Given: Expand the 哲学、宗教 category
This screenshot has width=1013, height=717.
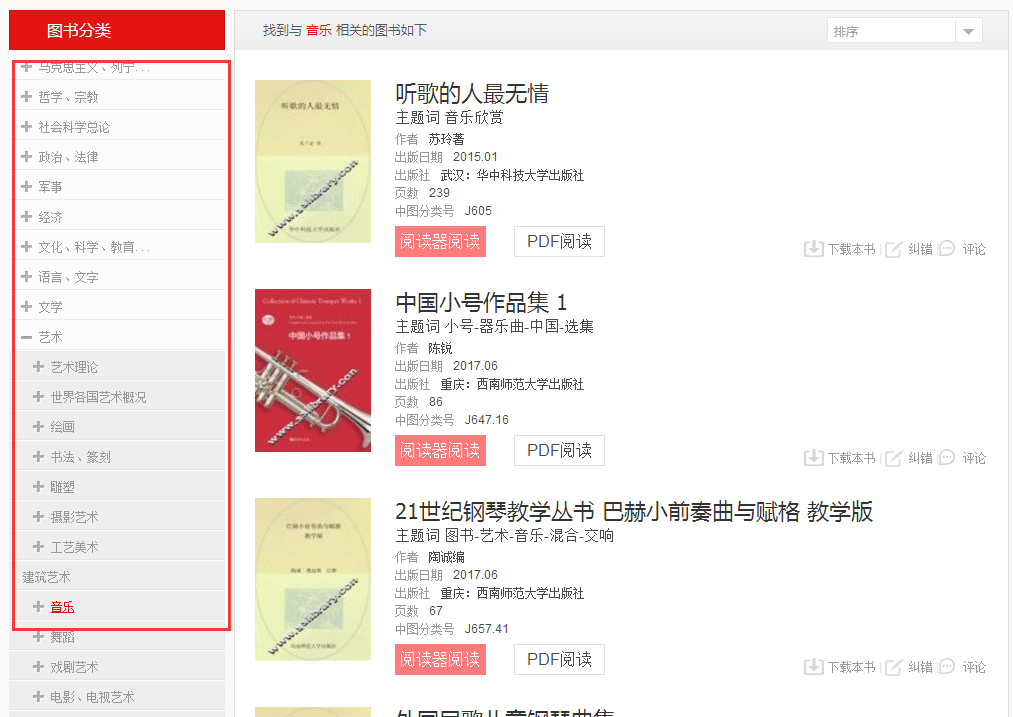Looking at the screenshot, I should click(x=27, y=97).
